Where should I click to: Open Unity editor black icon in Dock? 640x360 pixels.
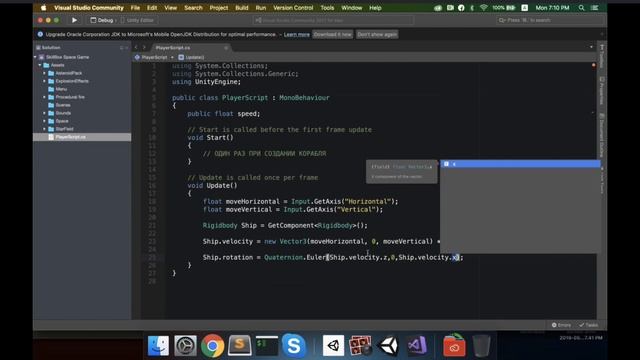click(387, 346)
